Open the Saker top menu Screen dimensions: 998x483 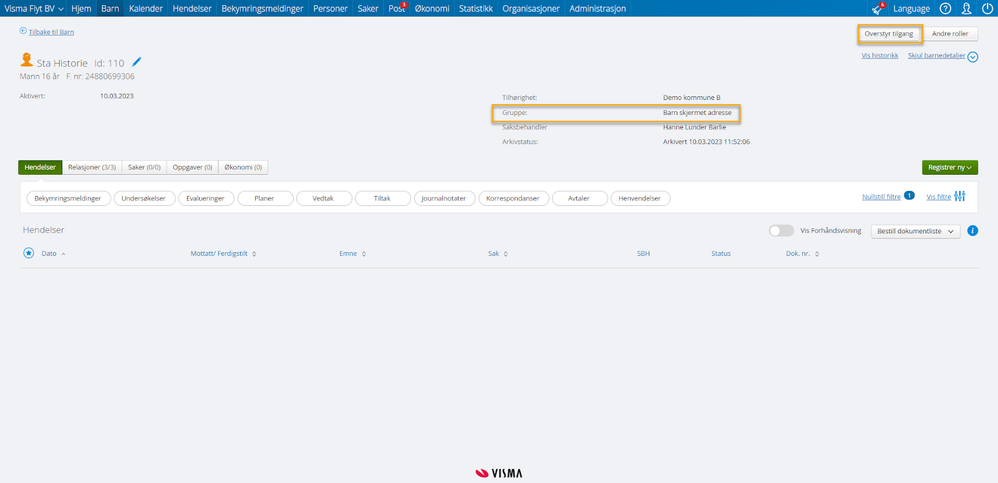368,9
